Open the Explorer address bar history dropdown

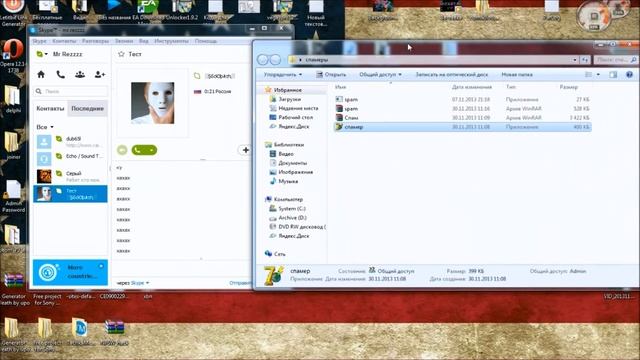575,60
